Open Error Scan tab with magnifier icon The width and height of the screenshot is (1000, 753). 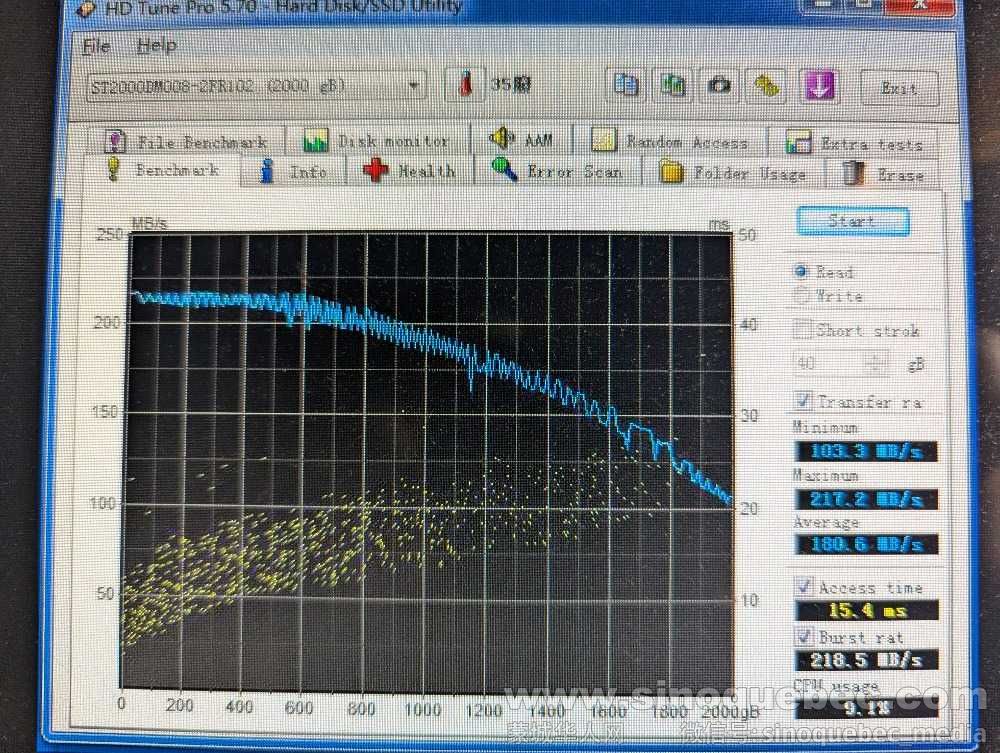tap(557, 172)
